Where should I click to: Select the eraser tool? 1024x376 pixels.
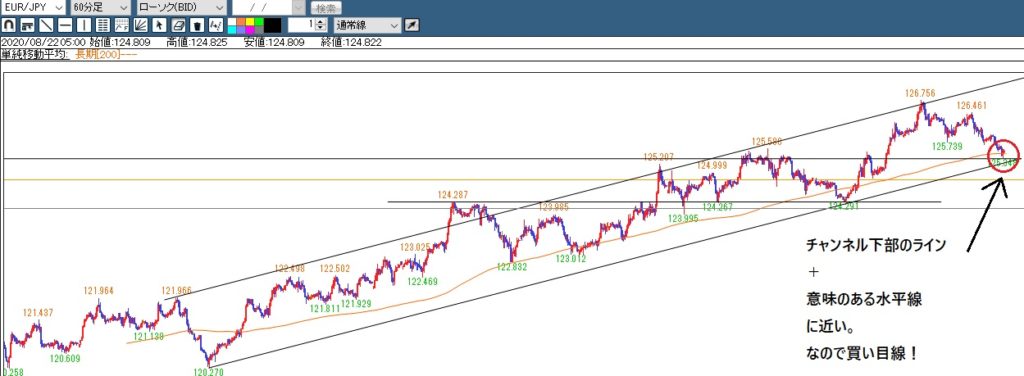178,25
